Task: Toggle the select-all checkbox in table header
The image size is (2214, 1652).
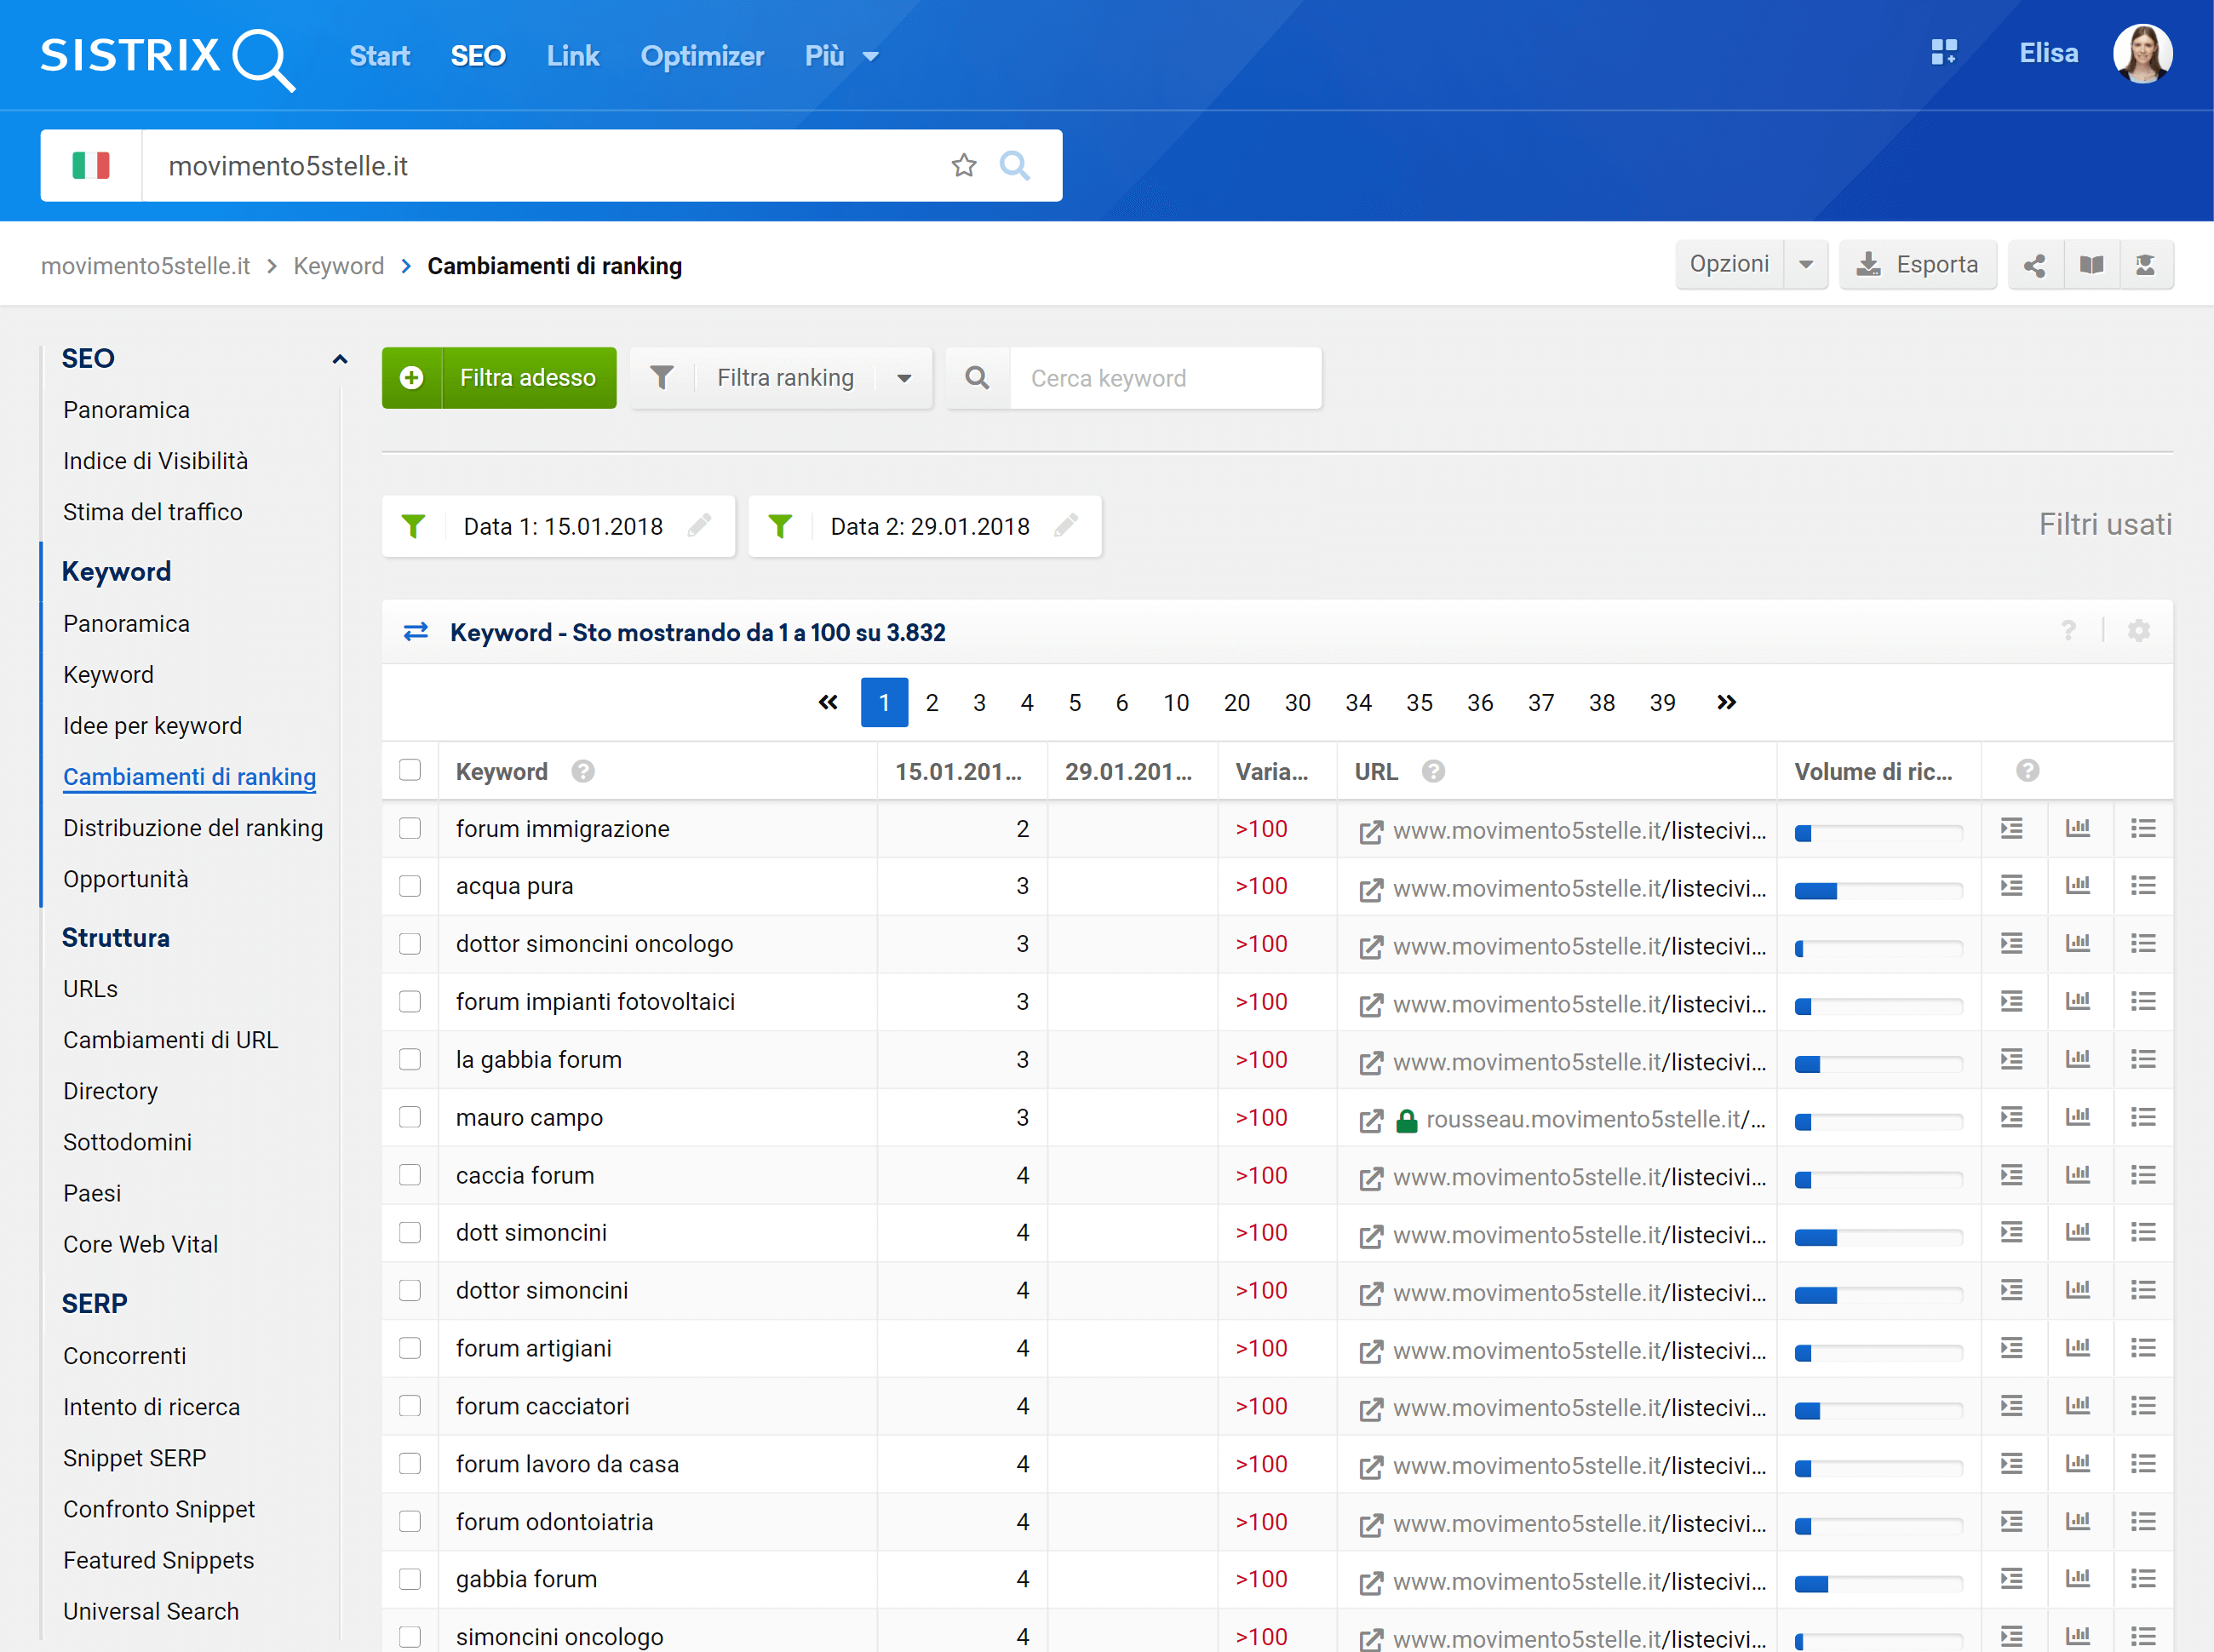Action: 410,770
